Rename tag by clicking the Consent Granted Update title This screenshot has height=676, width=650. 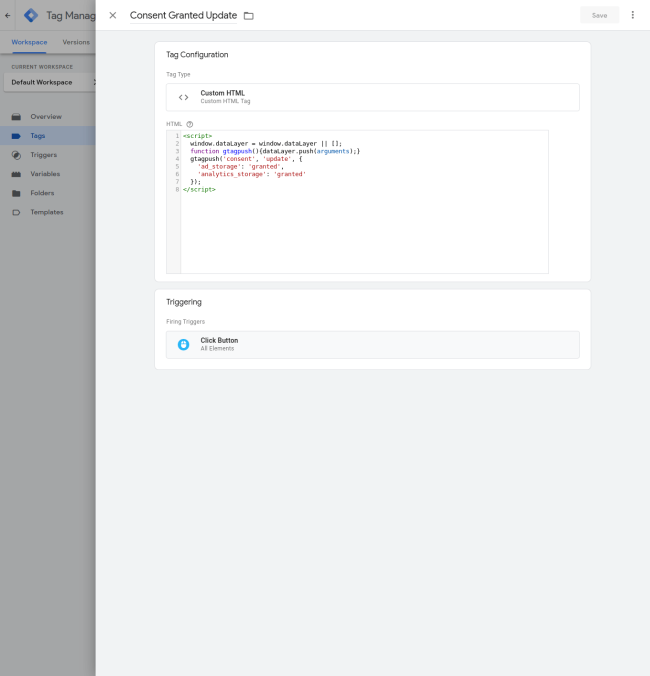183,16
